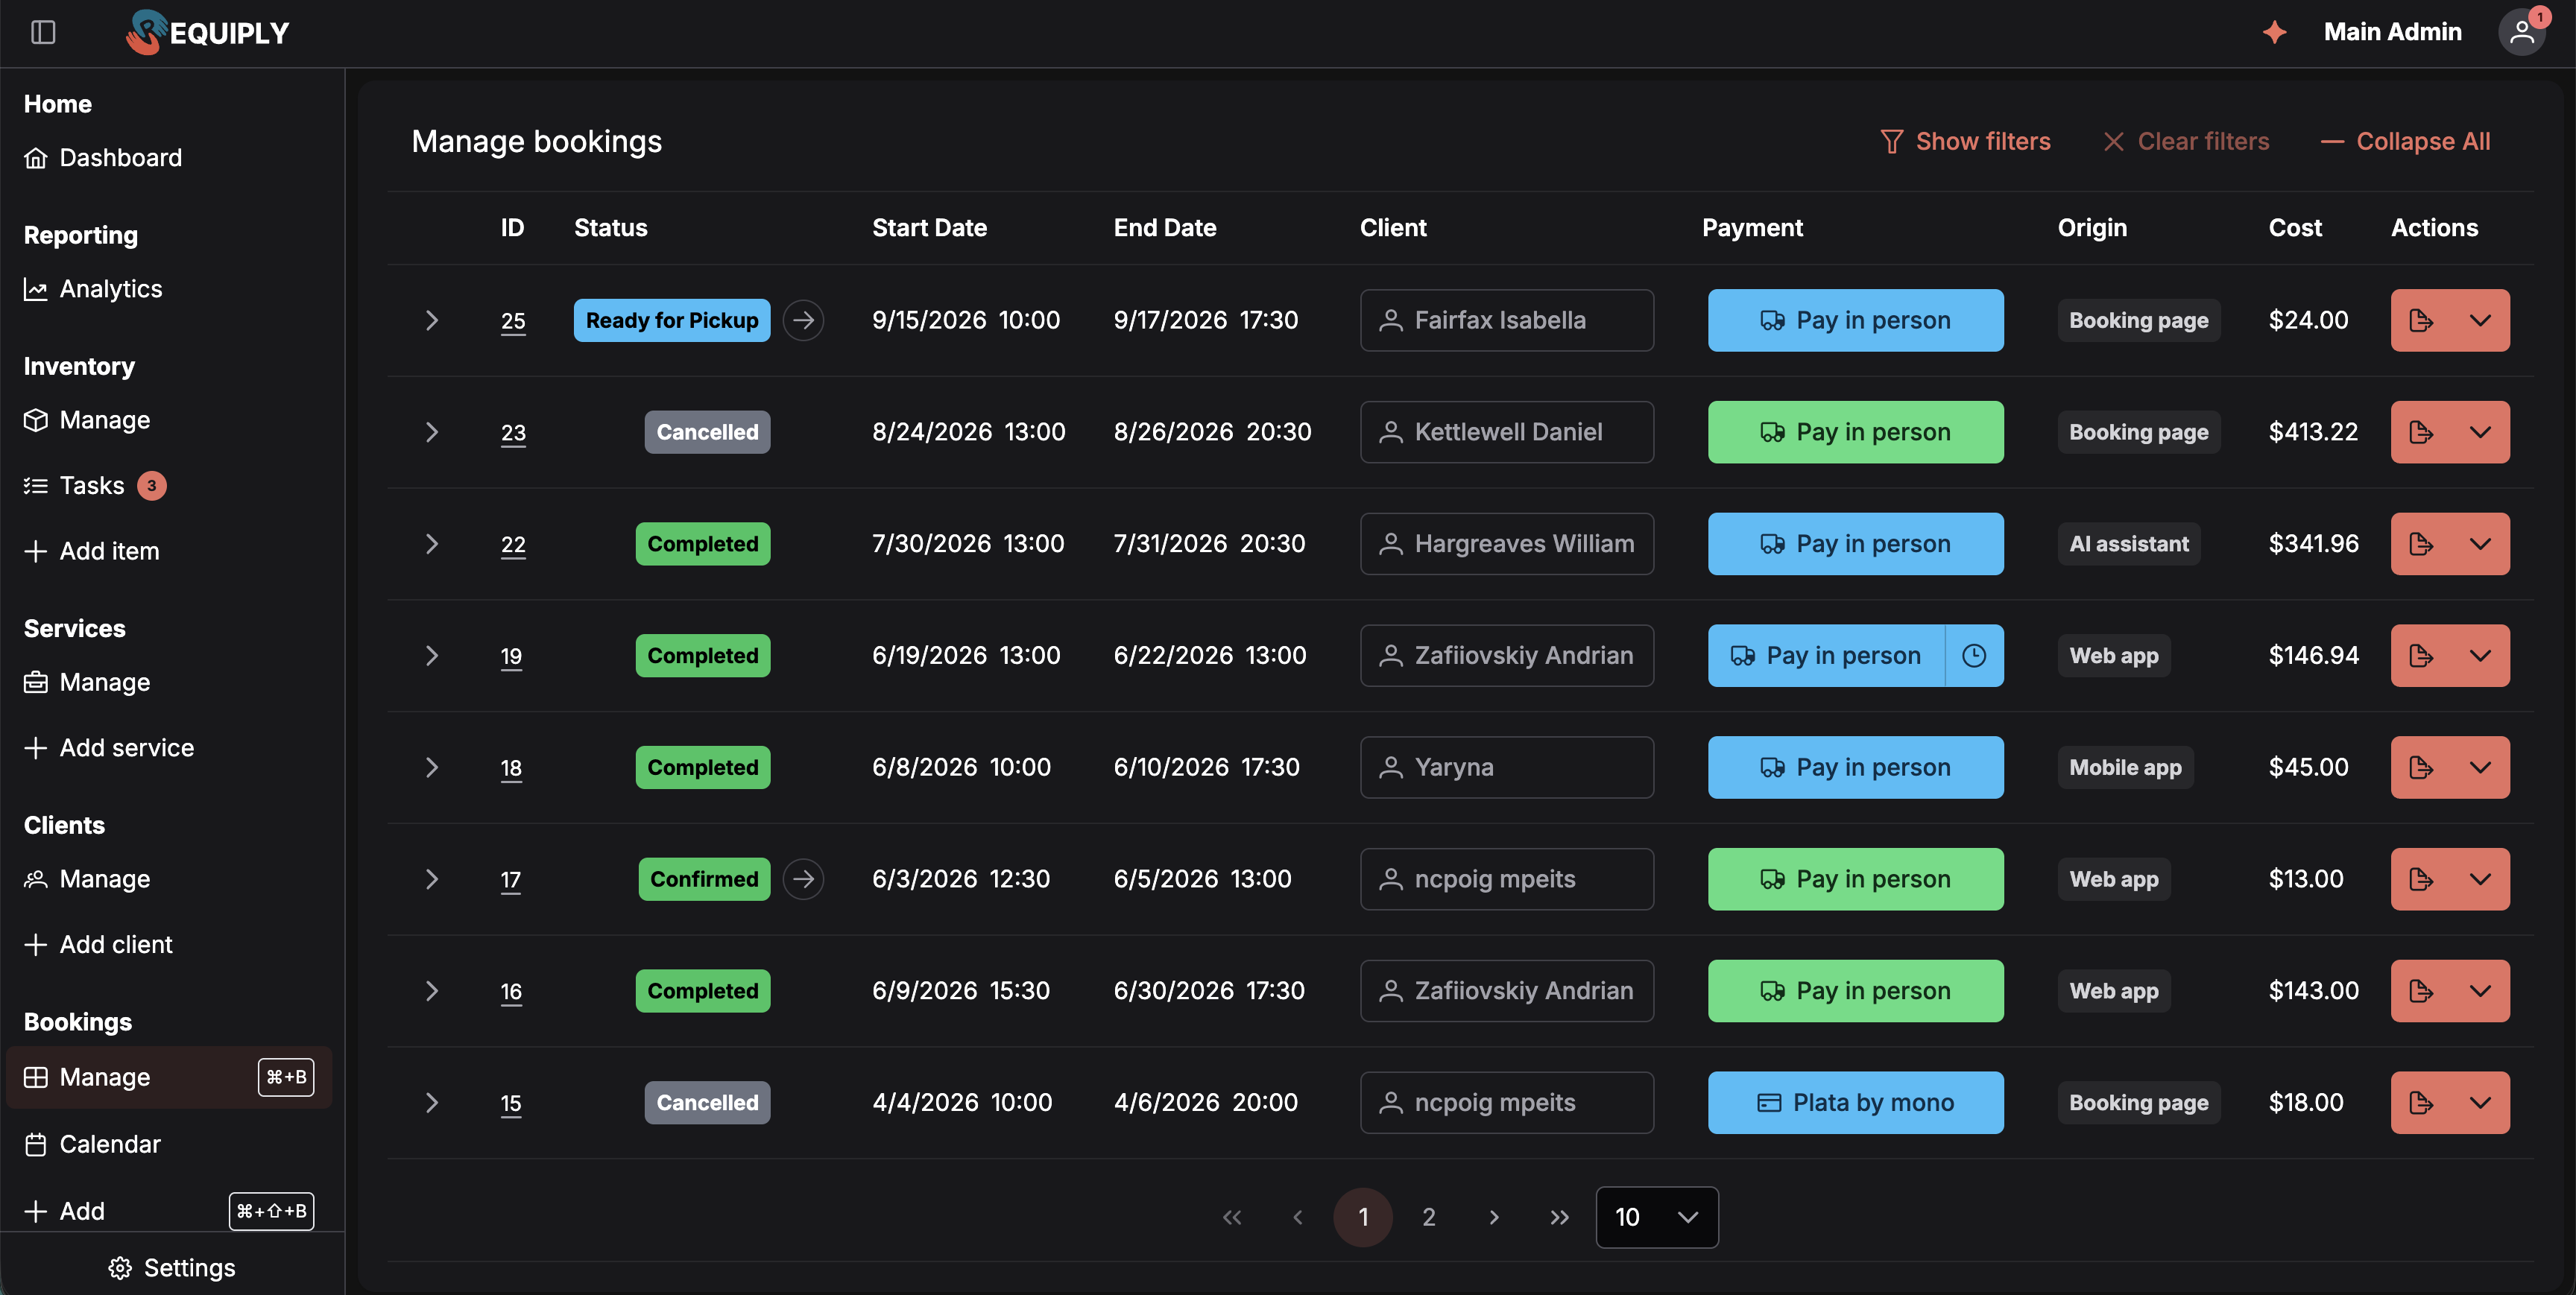The height and width of the screenshot is (1295, 2576).
Task: Click Collapse All
Action: coord(2406,142)
